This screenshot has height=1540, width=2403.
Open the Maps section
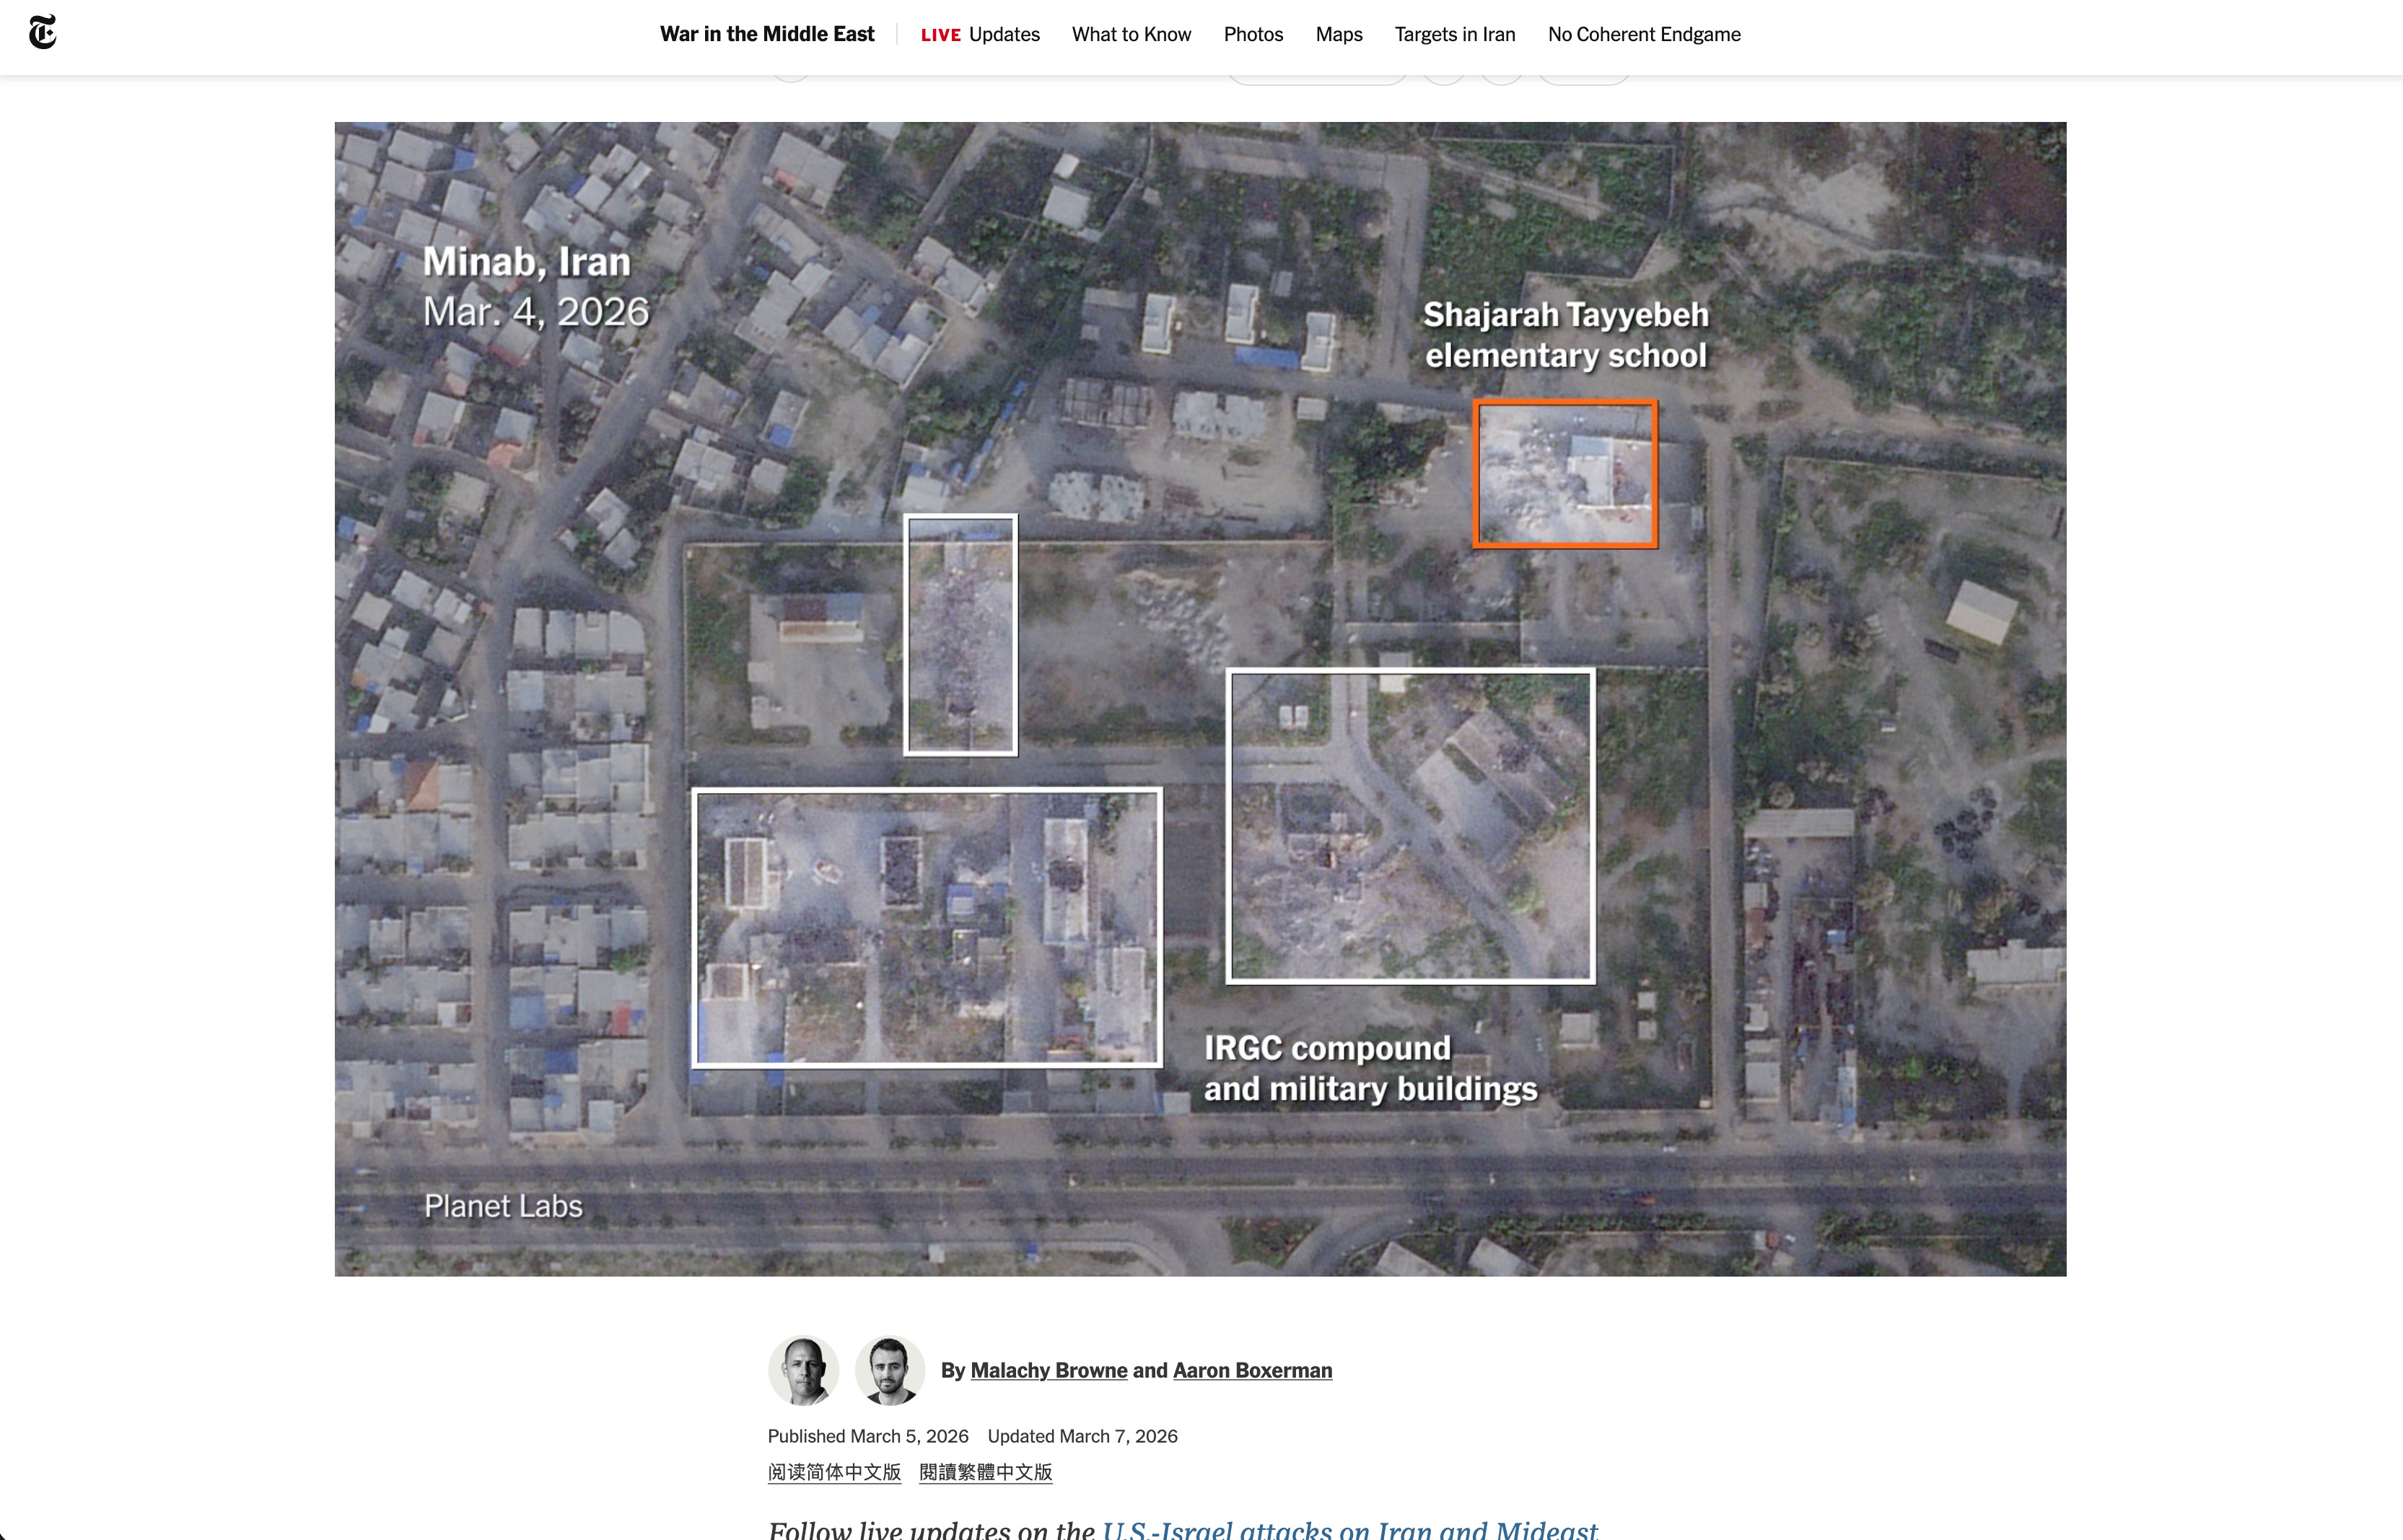pos(1338,34)
